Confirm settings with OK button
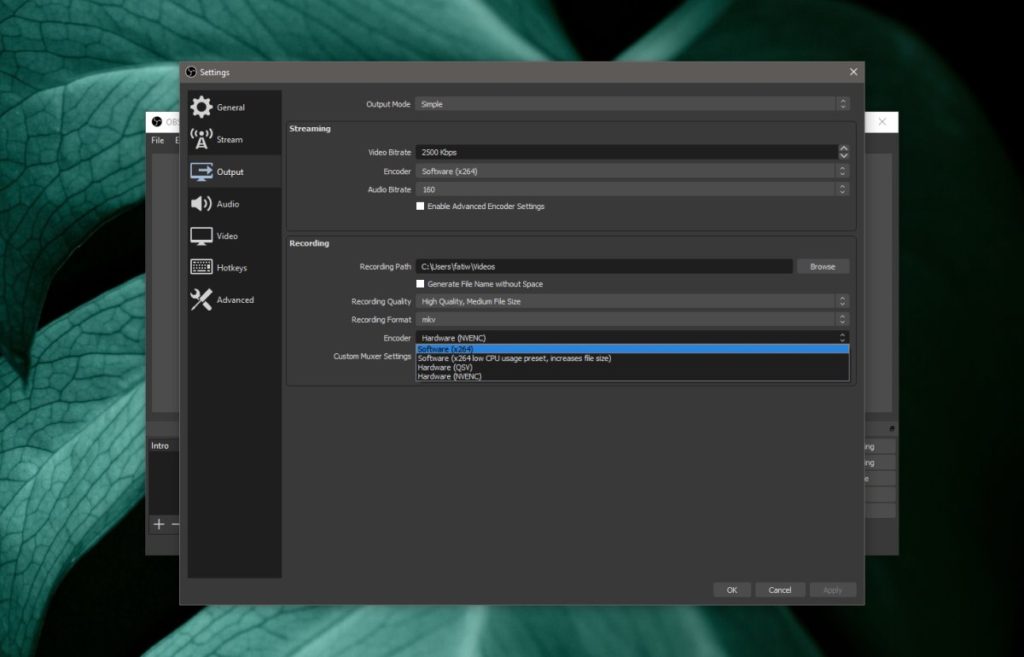Screen dimensions: 1024x657 731,590
